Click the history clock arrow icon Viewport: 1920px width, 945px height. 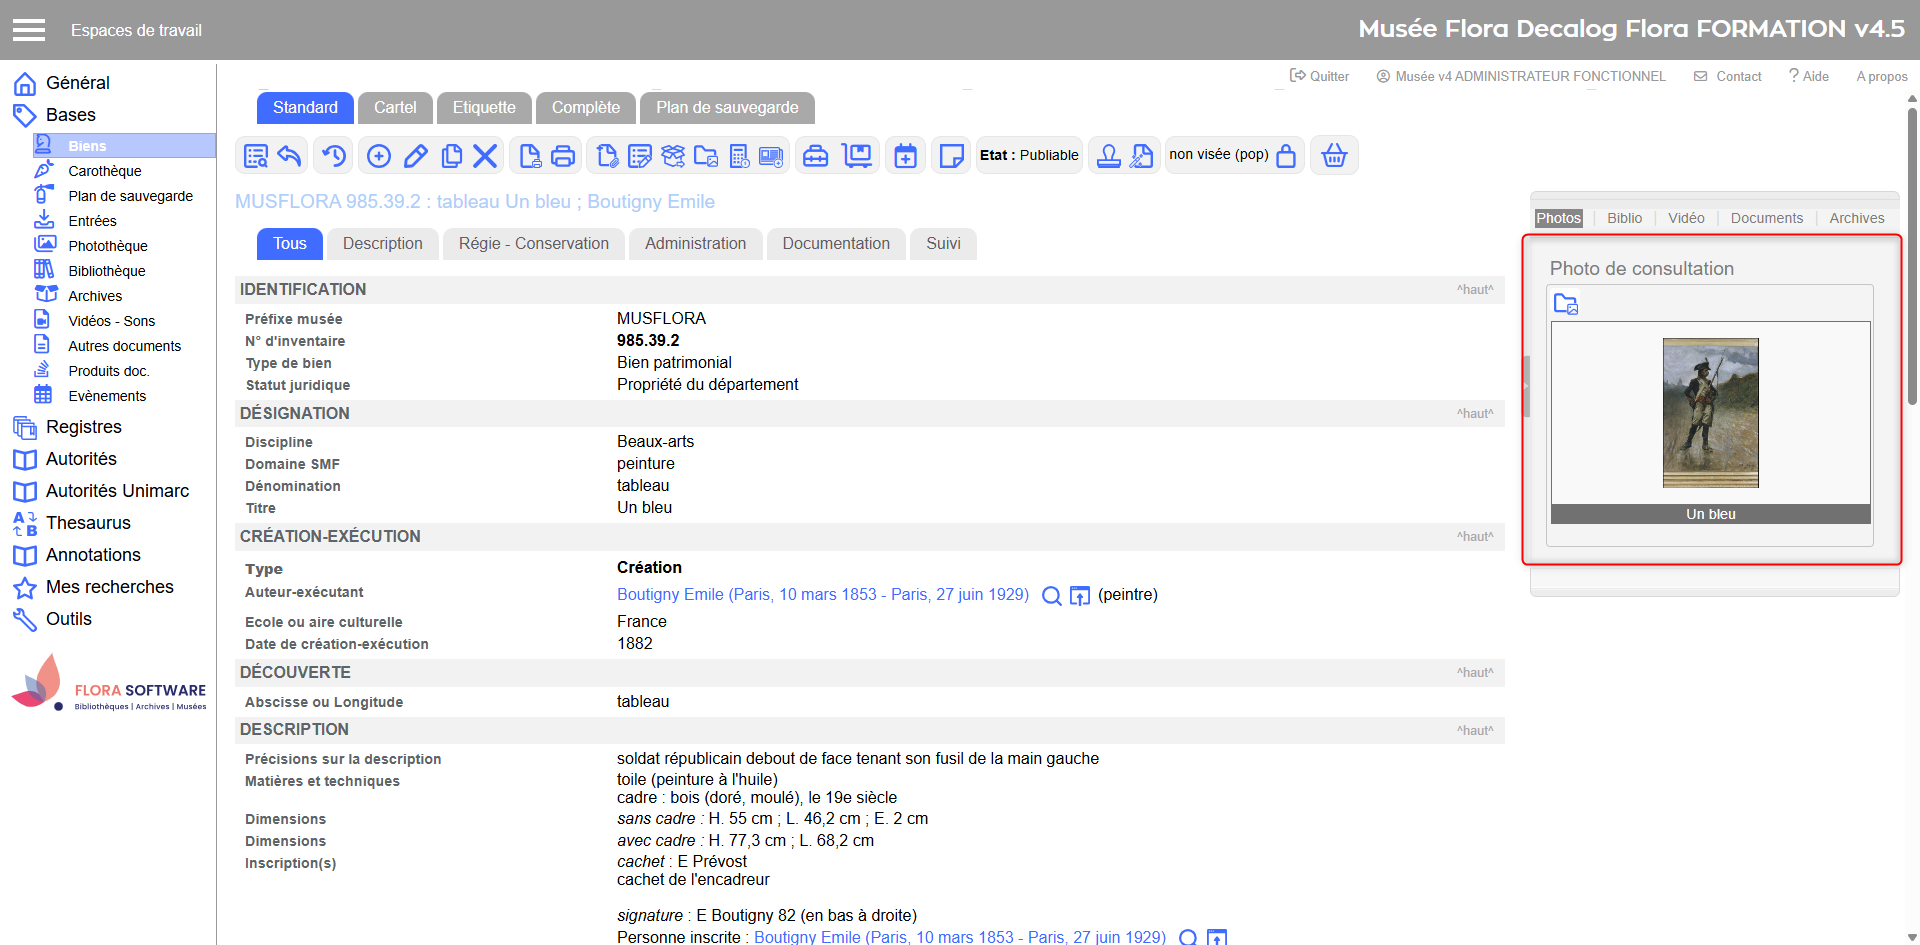click(334, 156)
